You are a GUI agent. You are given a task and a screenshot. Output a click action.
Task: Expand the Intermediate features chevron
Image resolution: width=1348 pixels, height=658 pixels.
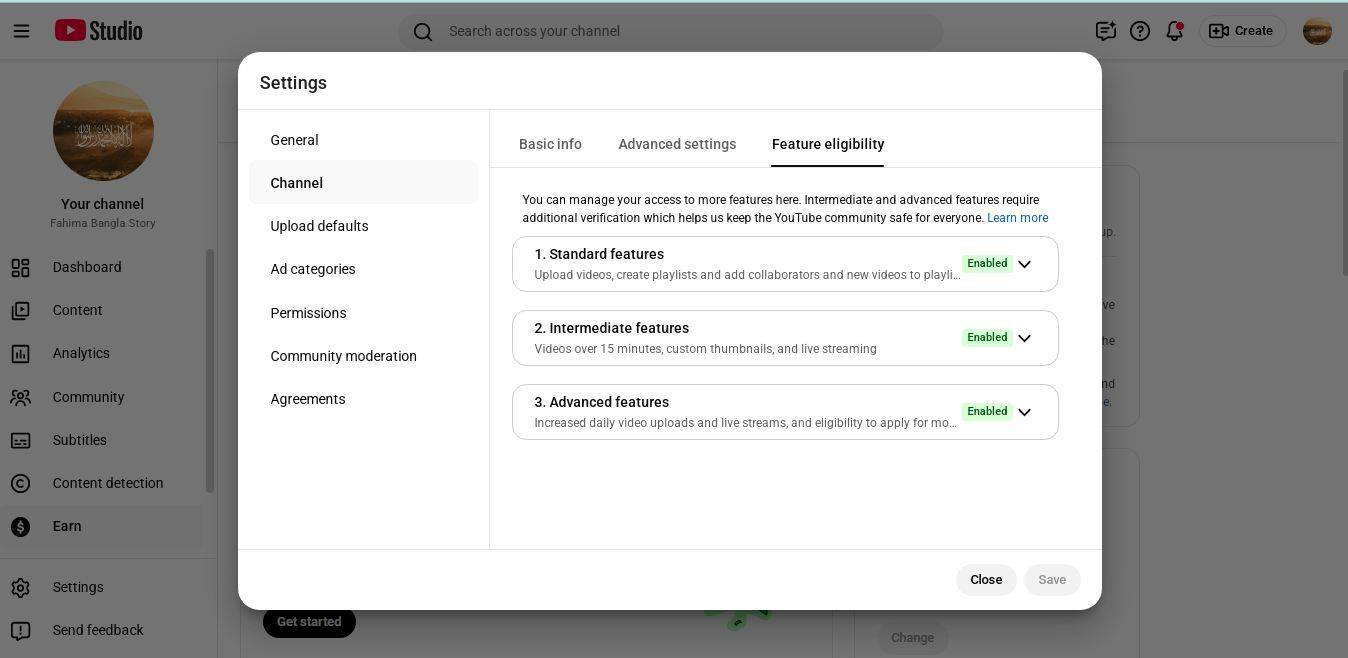tap(1024, 338)
